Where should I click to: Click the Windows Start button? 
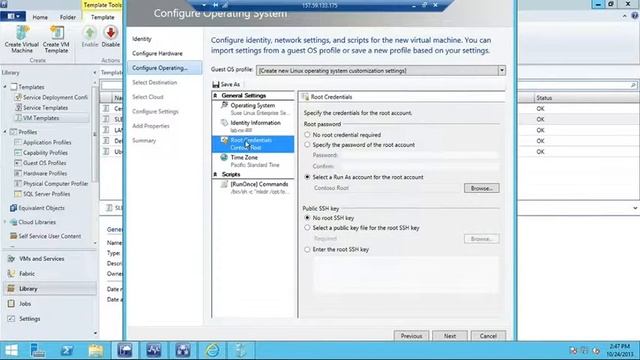(x=11, y=351)
